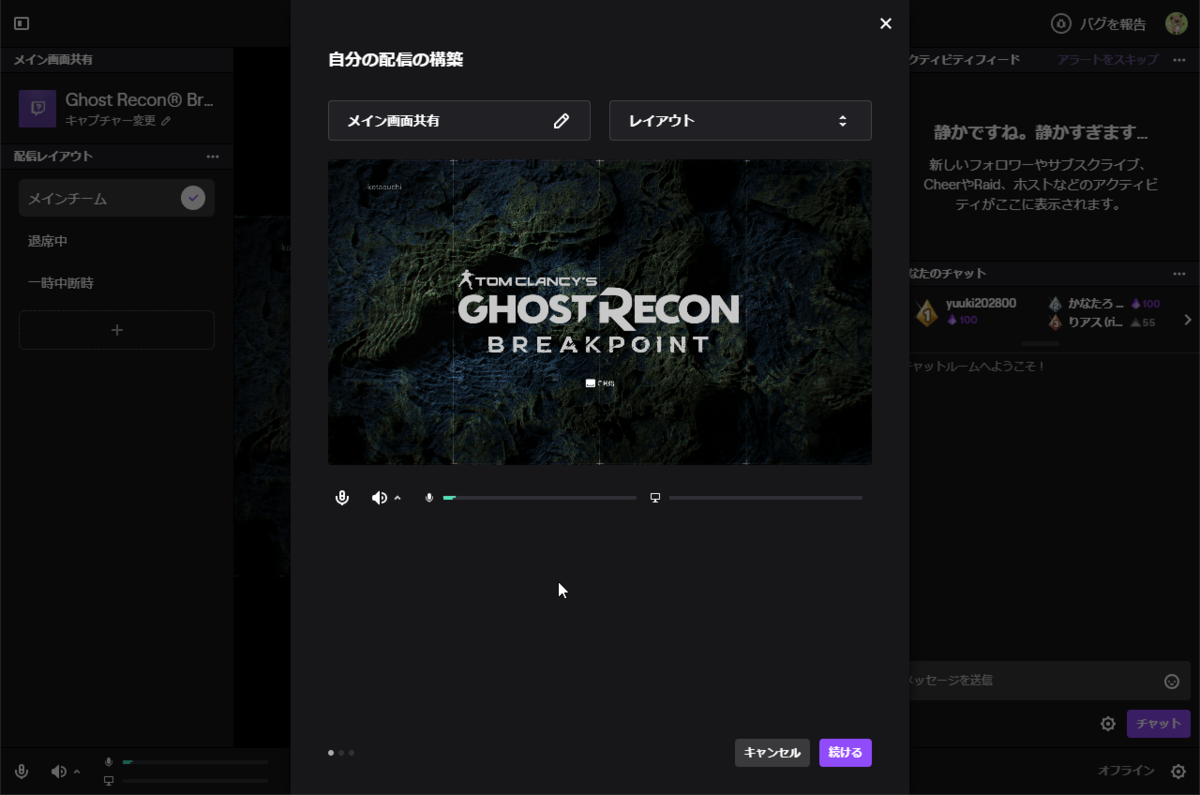Toggle the microphone mute in the dialog
Image resolution: width=1200 pixels, height=795 pixels.
click(342, 498)
